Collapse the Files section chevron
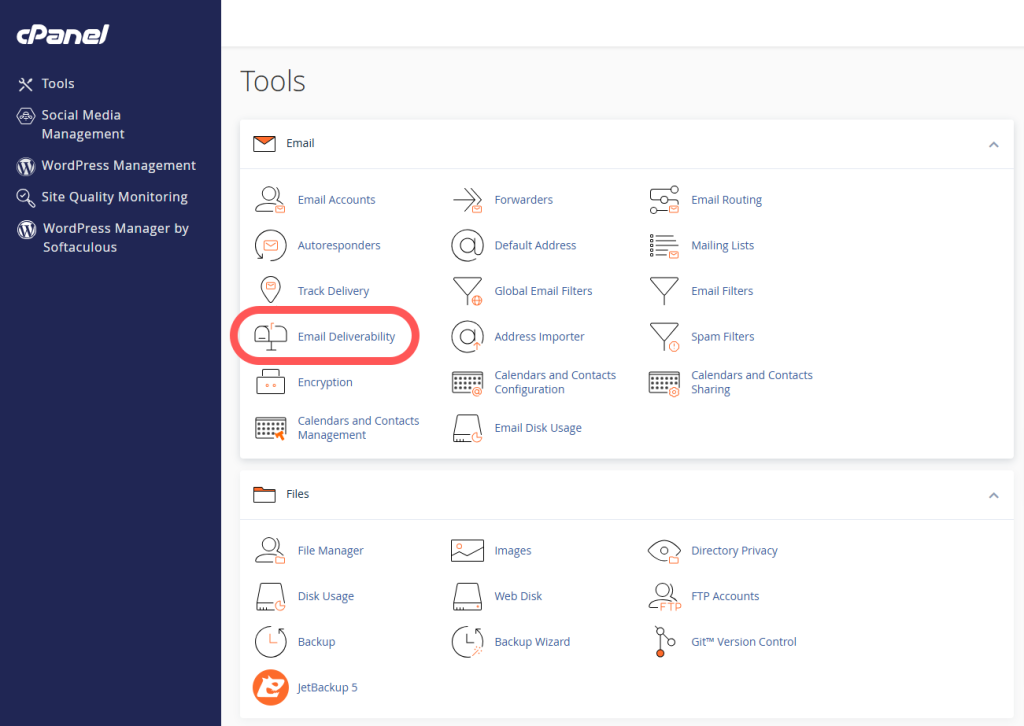This screenshot has width=1024, height=726. pyautogui.click(x=993, y=495)
